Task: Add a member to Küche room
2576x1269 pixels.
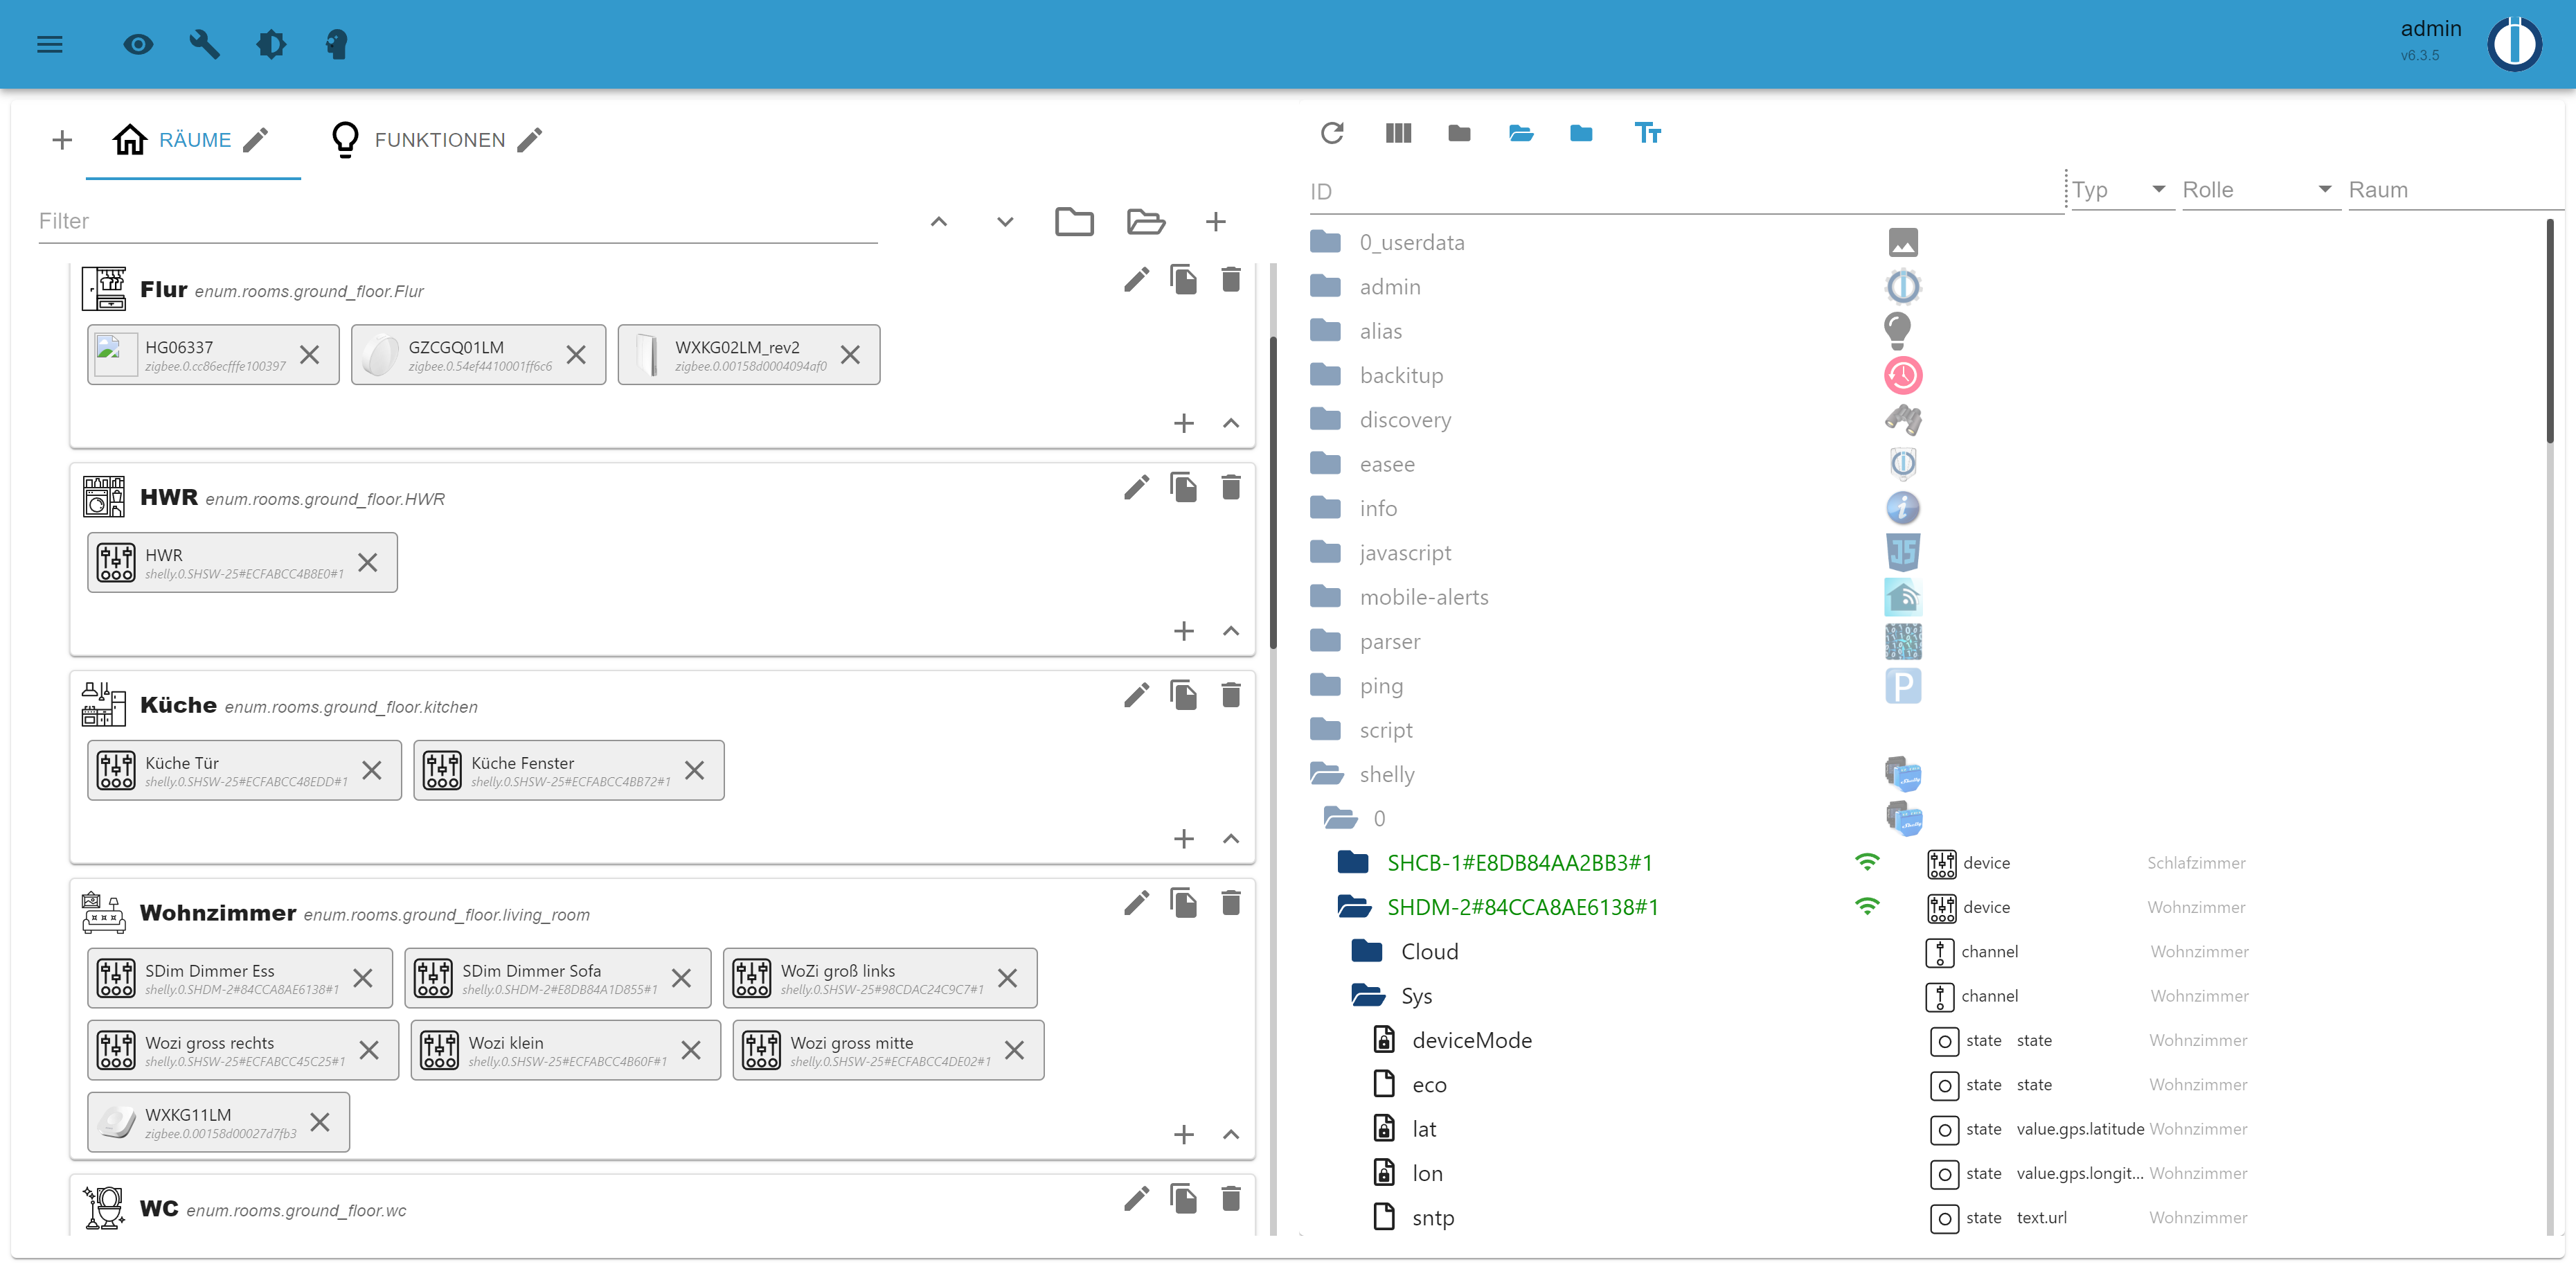Action: click(x=1183, y=839)
